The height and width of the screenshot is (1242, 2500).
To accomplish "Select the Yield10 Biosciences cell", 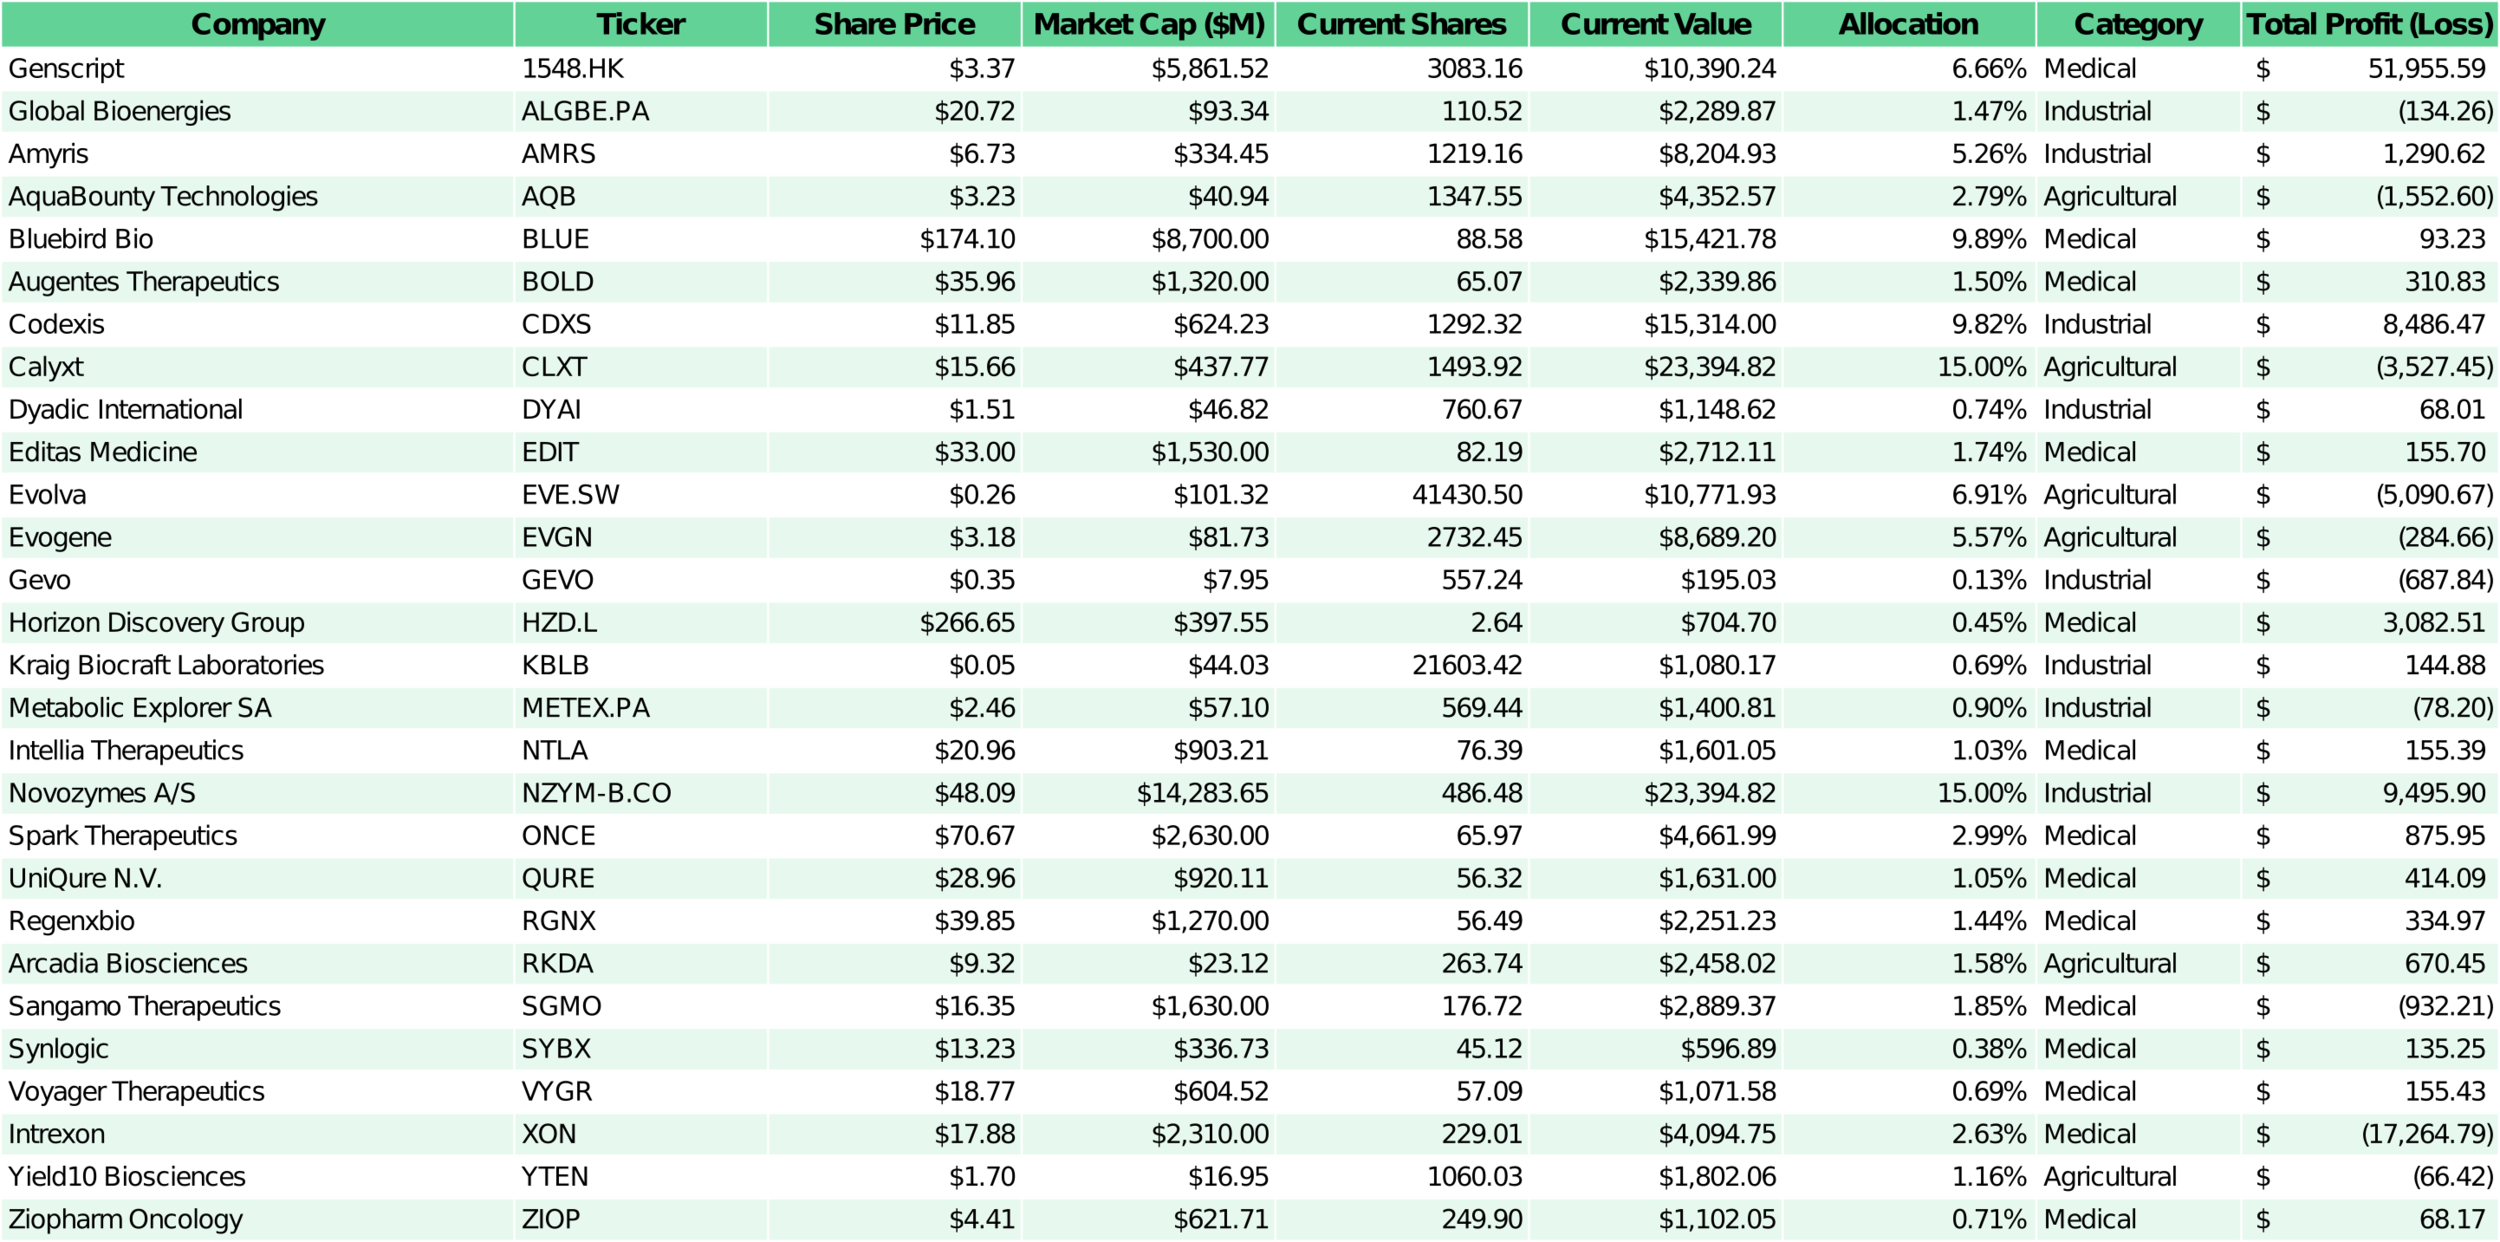I will [x=258, y=1177].
